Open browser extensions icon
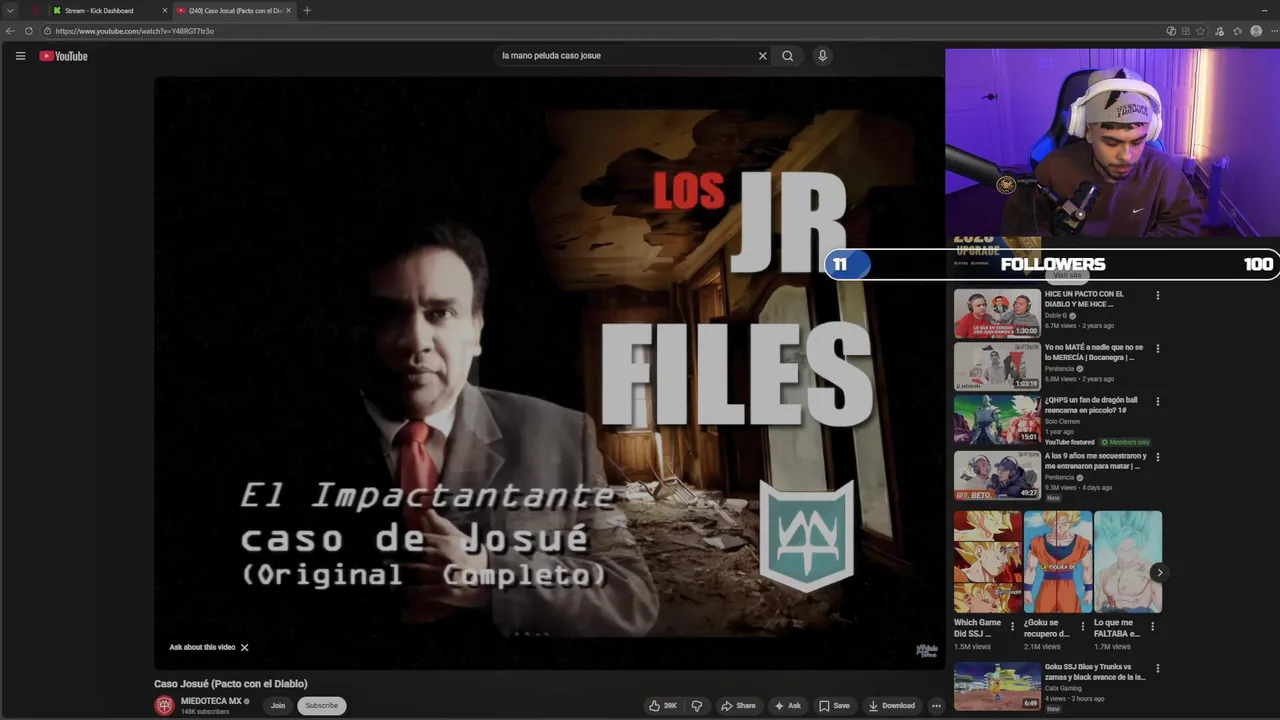The height and width of the screenshot is (720, 1280). click(1185, 31)
